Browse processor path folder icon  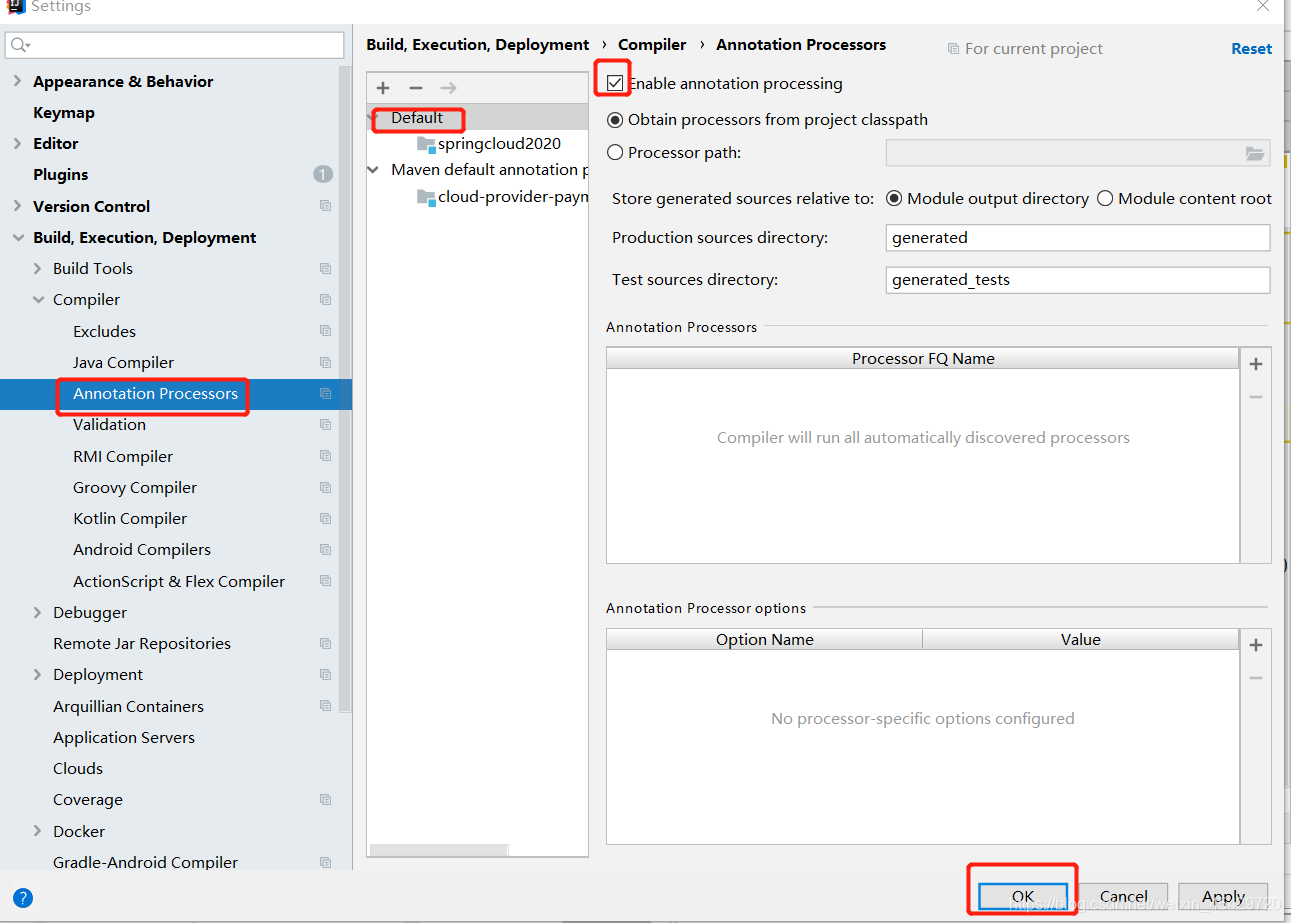pyautogui.click(x=1255, y=153)
